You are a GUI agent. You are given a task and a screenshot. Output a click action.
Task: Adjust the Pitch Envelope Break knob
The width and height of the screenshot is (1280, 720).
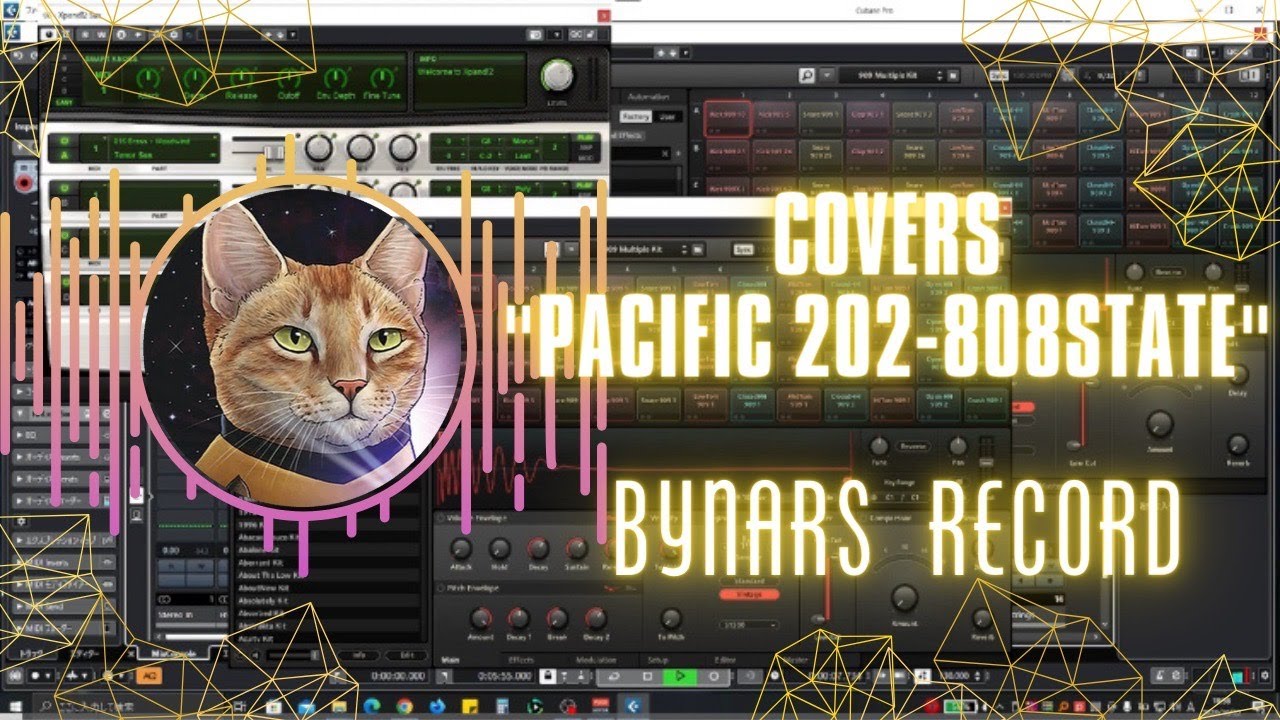pyautogui.click(x=557, y=618)
